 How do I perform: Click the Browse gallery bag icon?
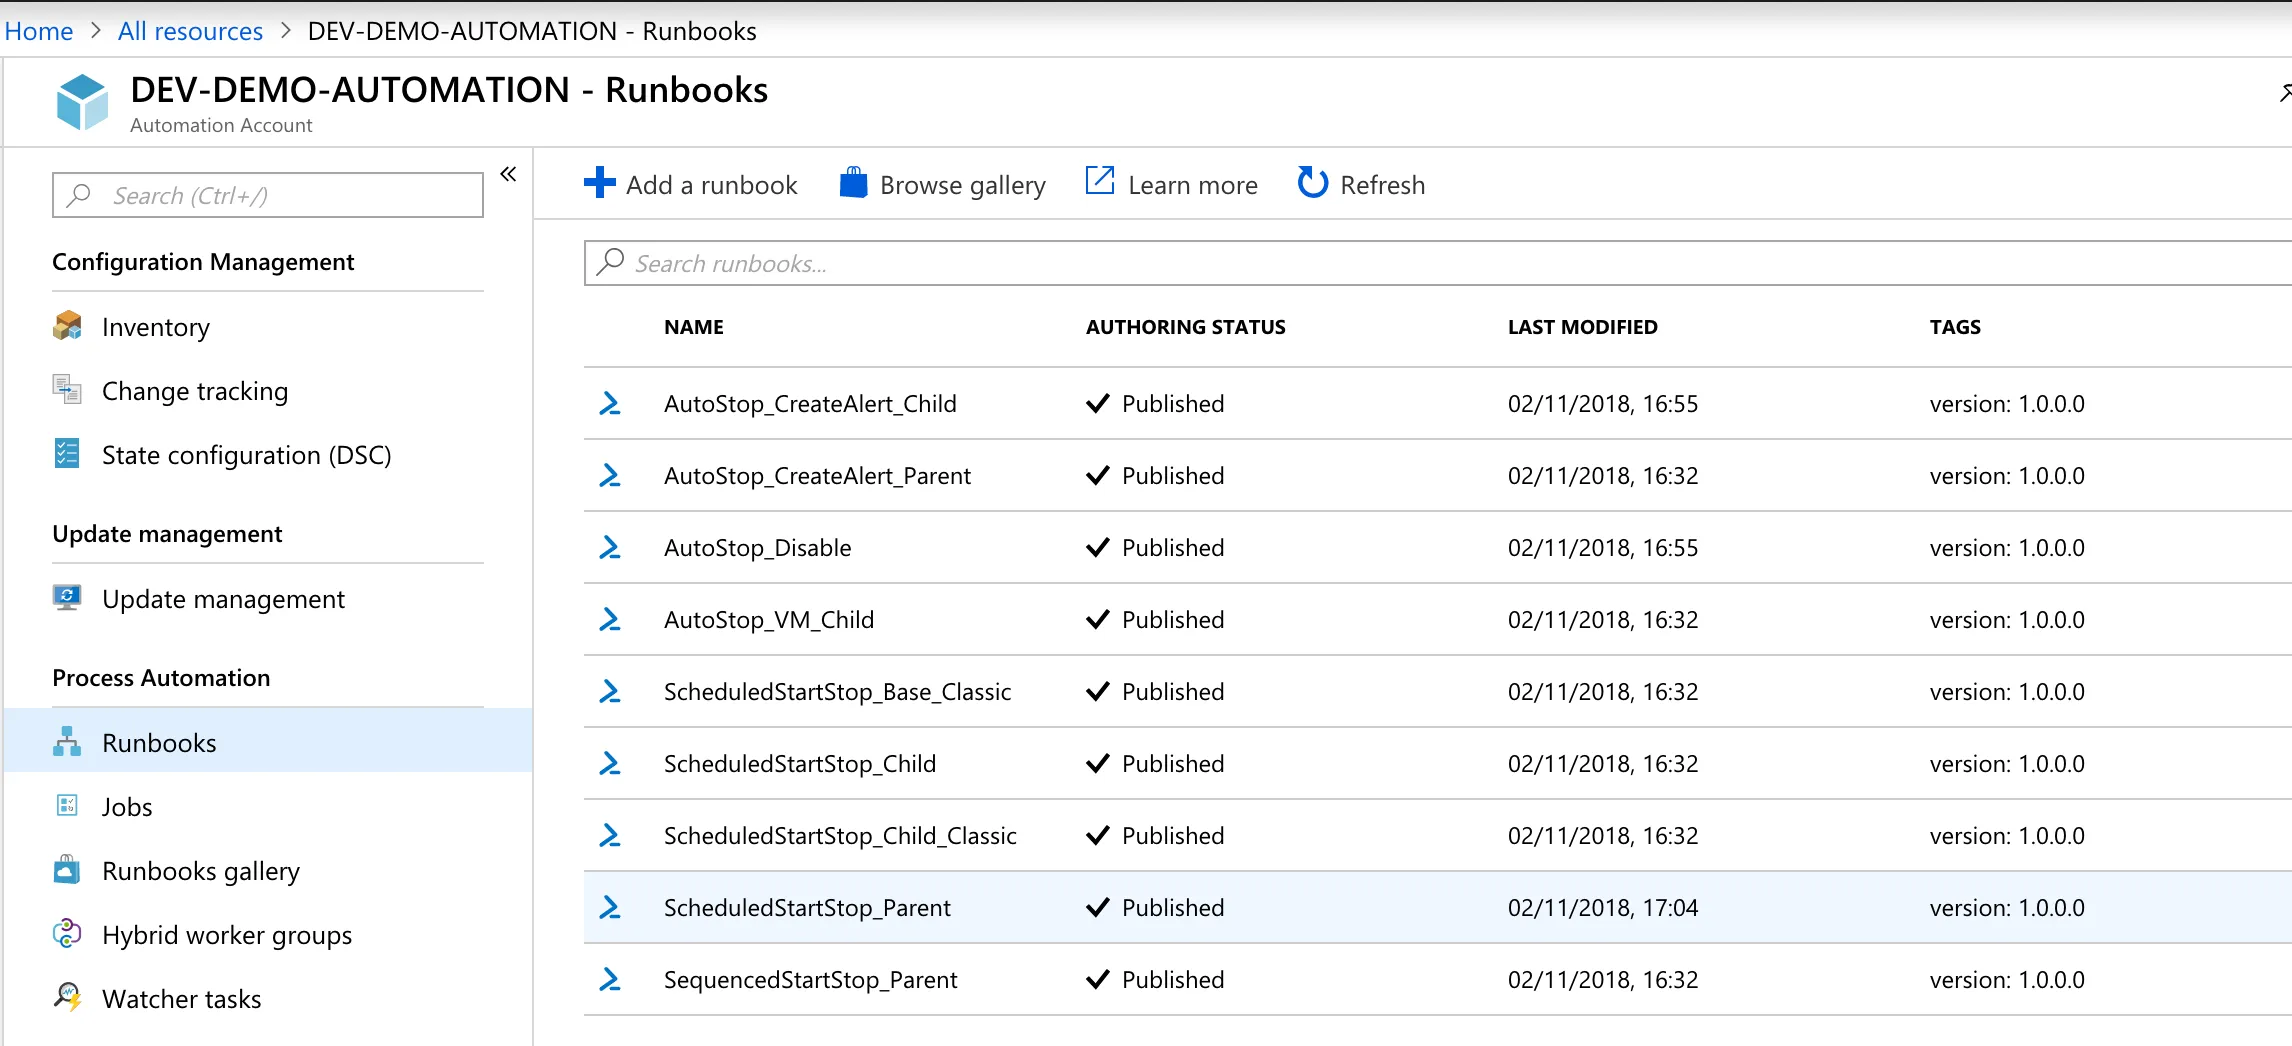pyautogui.click(x=852, y=183)
